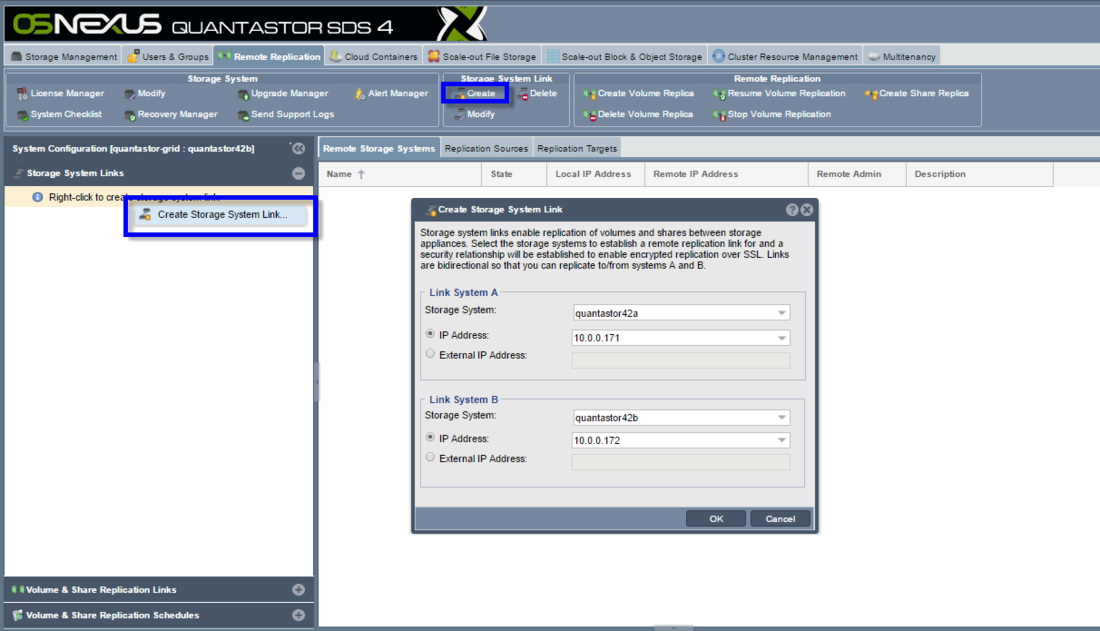The width and height of the screenshot is (1100, 631).
Task: Select Link System A IP Address radio
Action: [x=430, y=334]
